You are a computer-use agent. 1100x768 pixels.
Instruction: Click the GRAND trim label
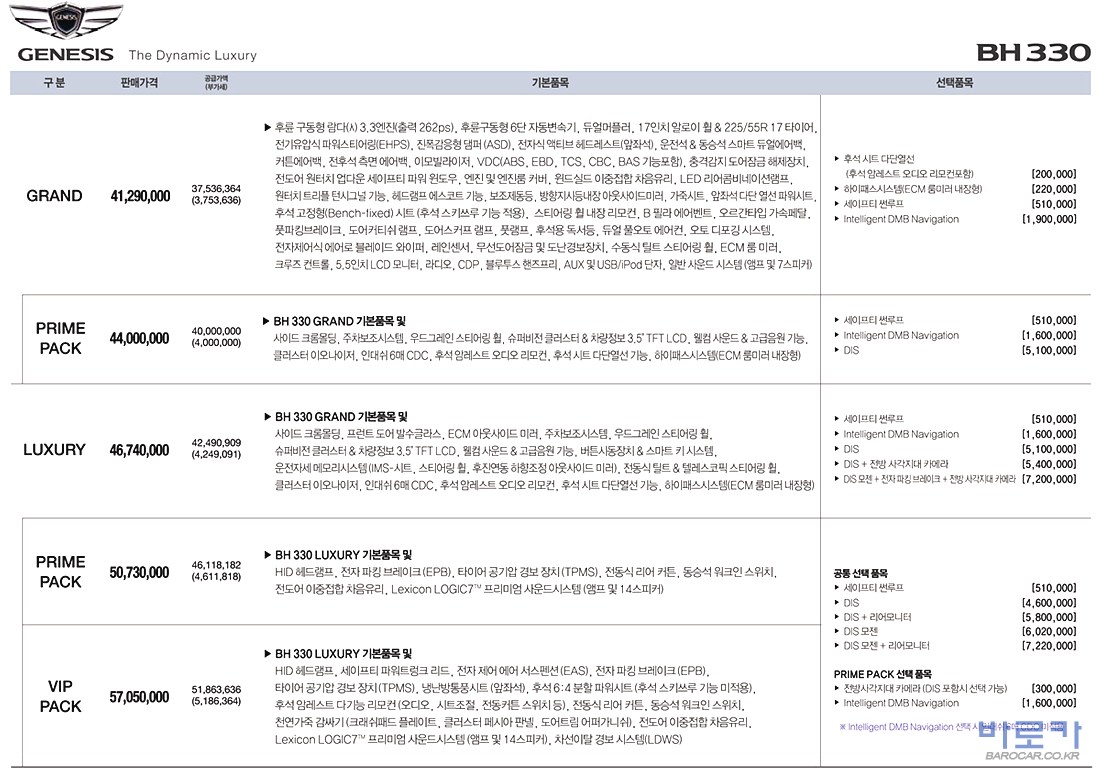click(54, 196)
